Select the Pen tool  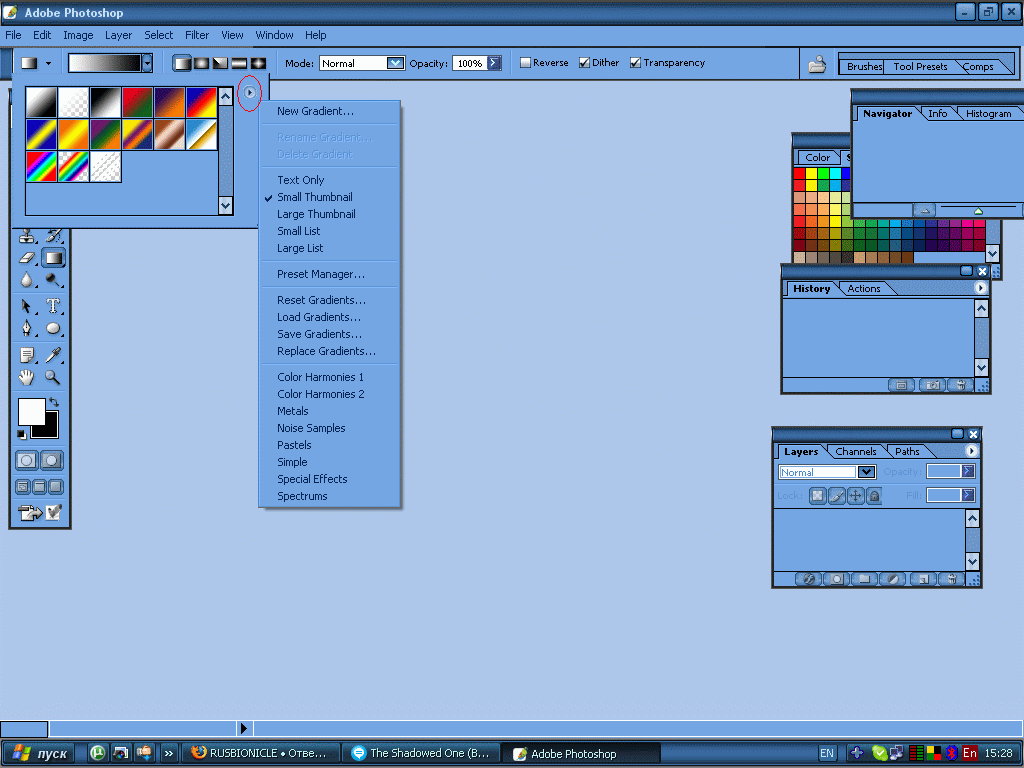(x=26, y=328)
